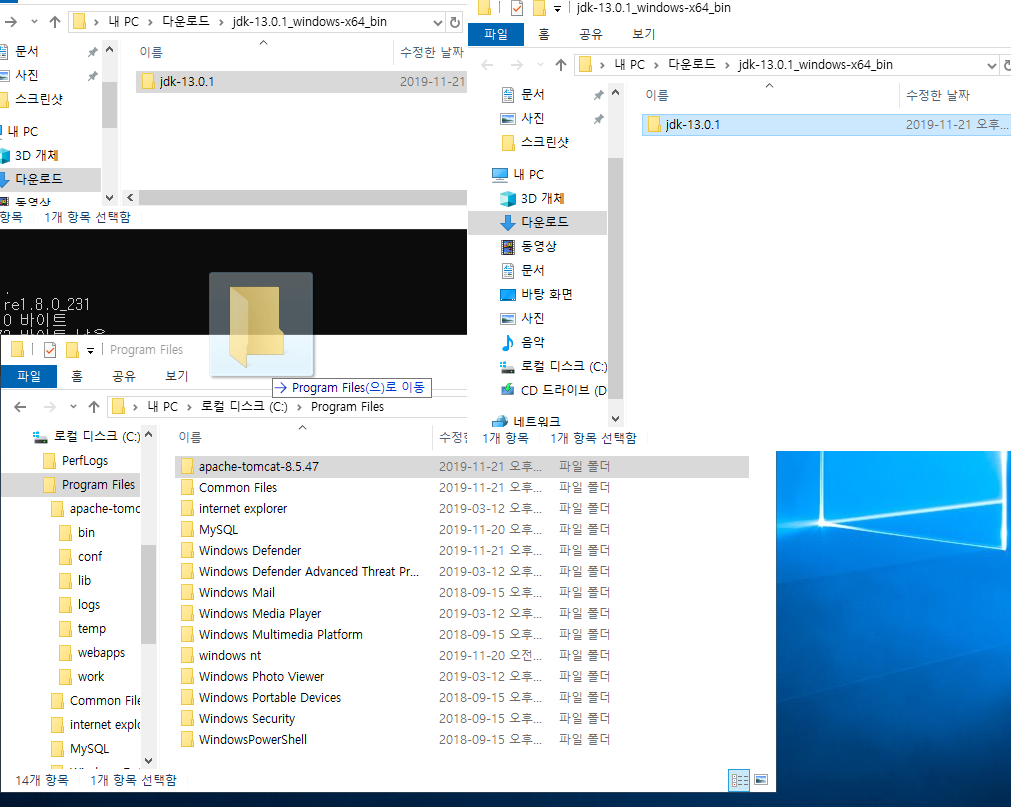
Task: Go up one folder in Program Files window
Action: click(94, 407)
